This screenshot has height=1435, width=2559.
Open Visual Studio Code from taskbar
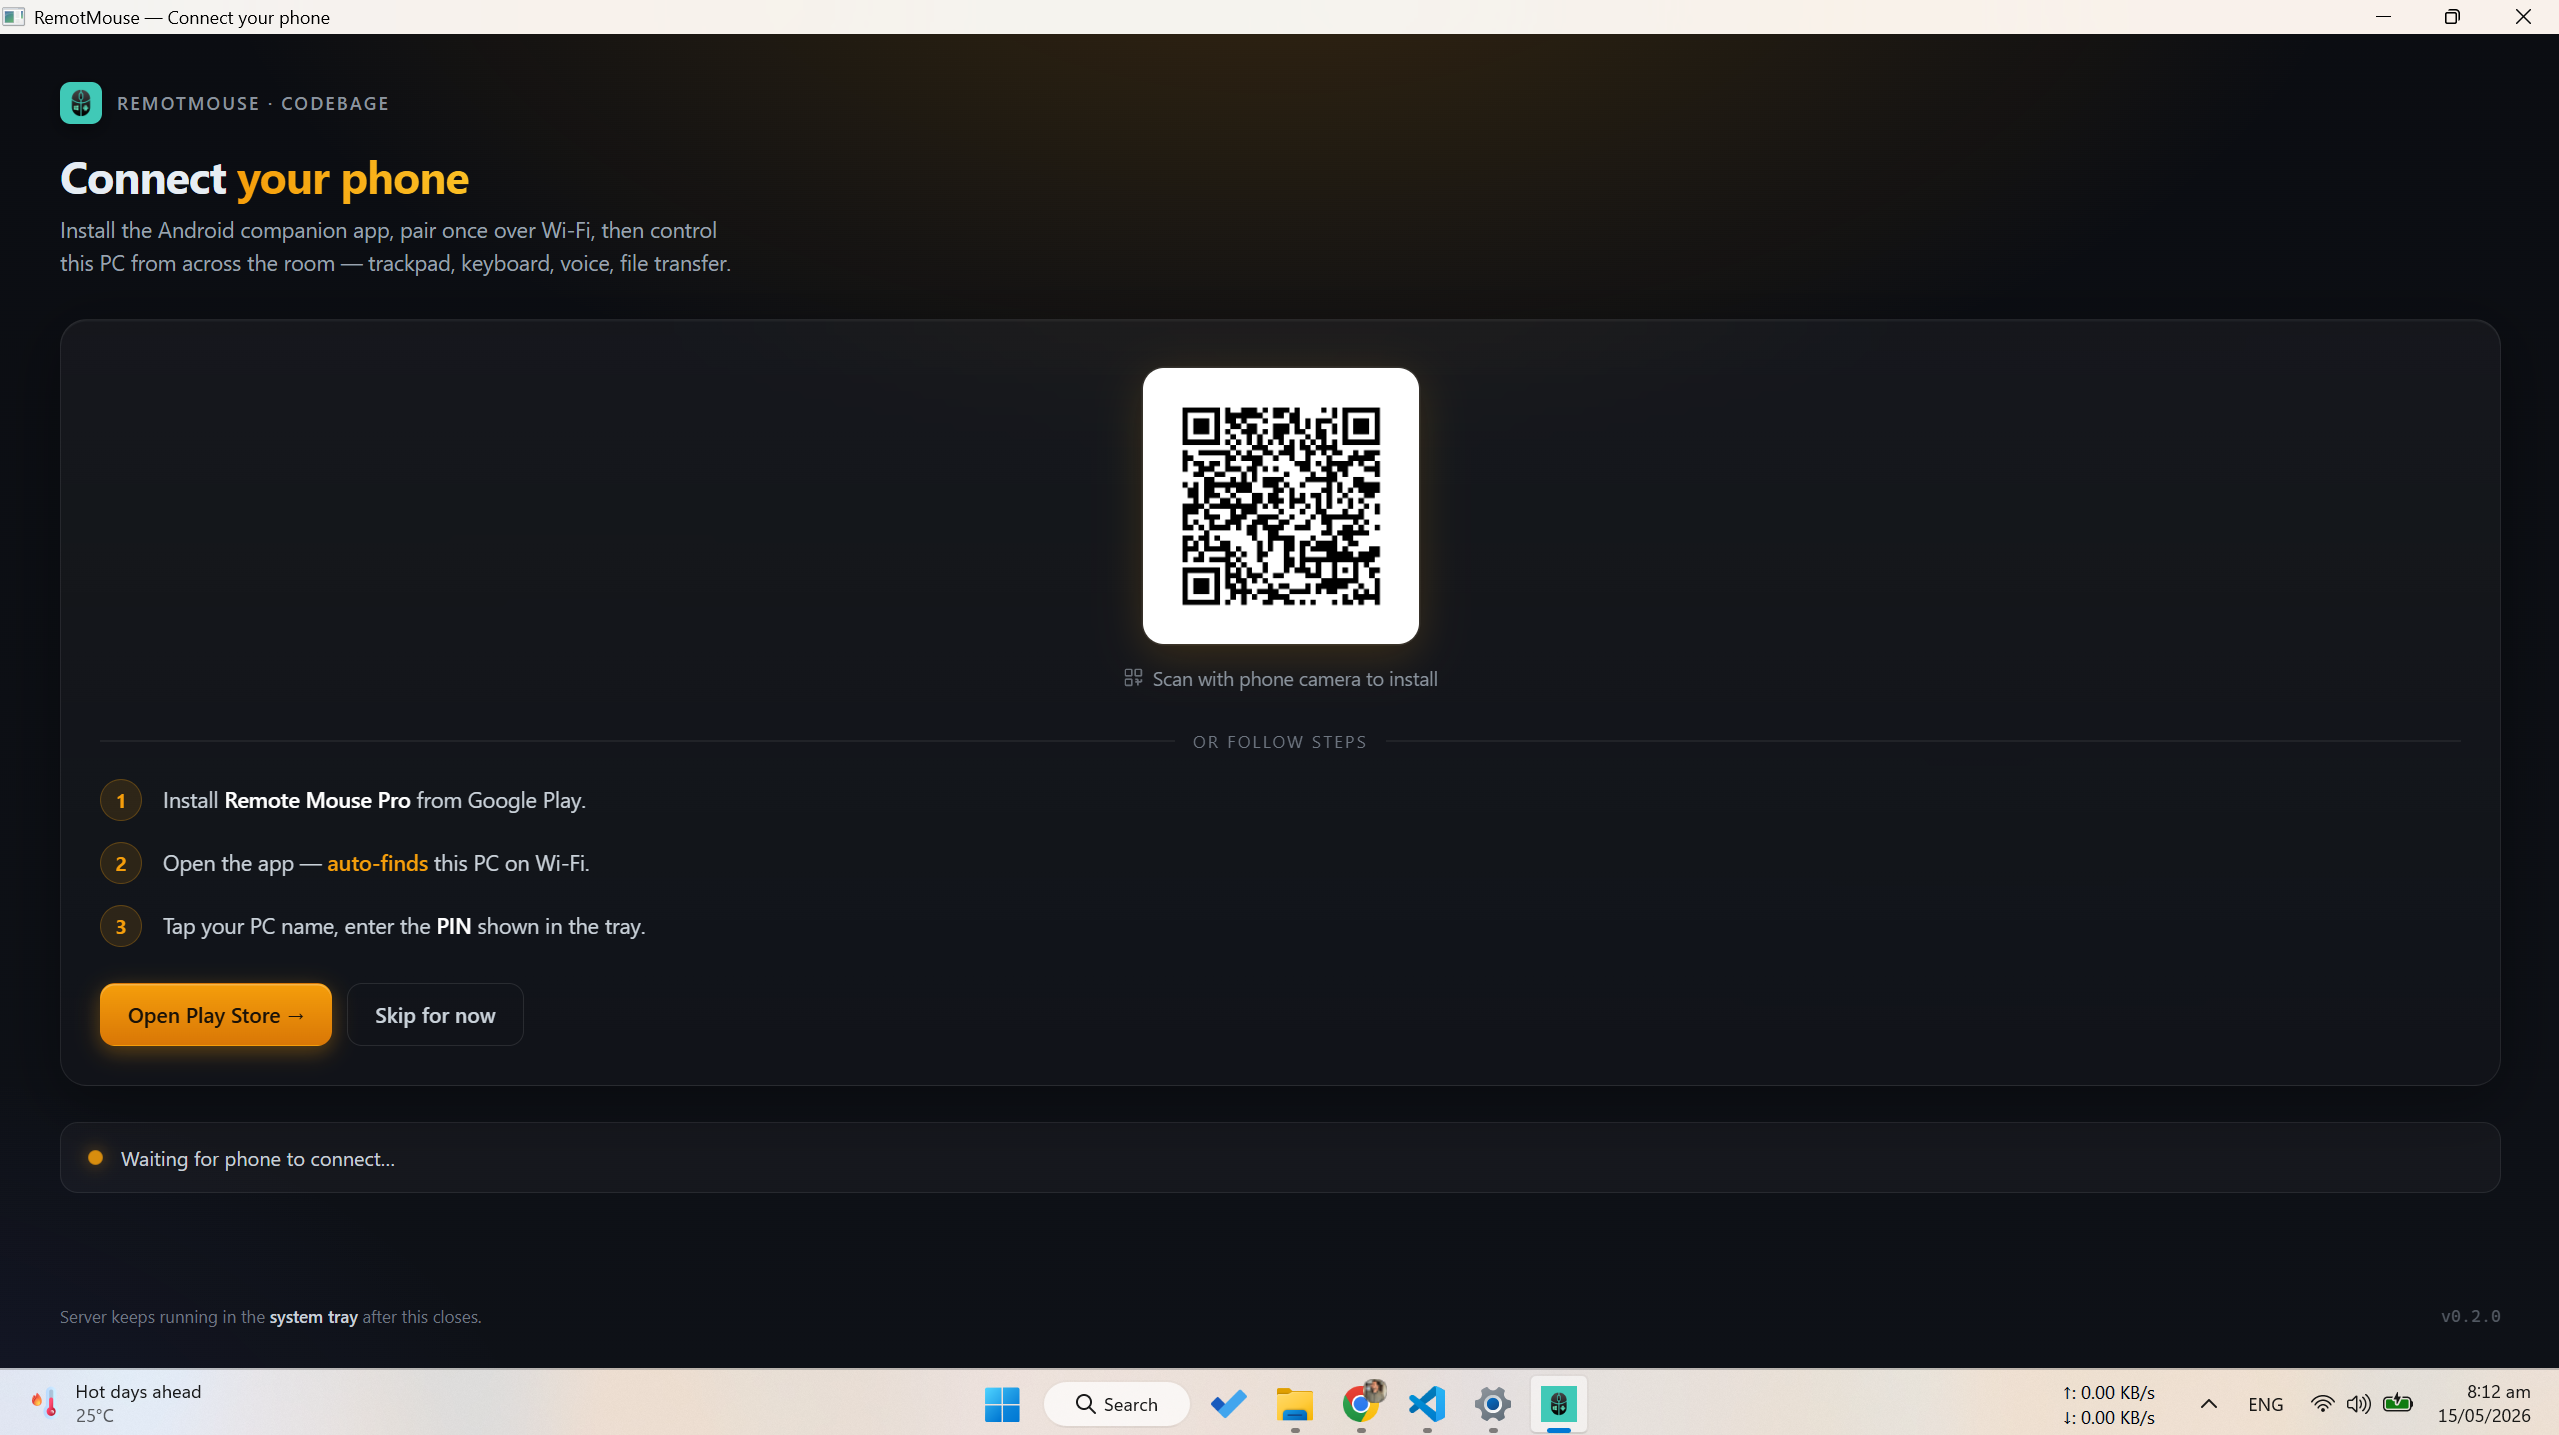[1427, 1404]
